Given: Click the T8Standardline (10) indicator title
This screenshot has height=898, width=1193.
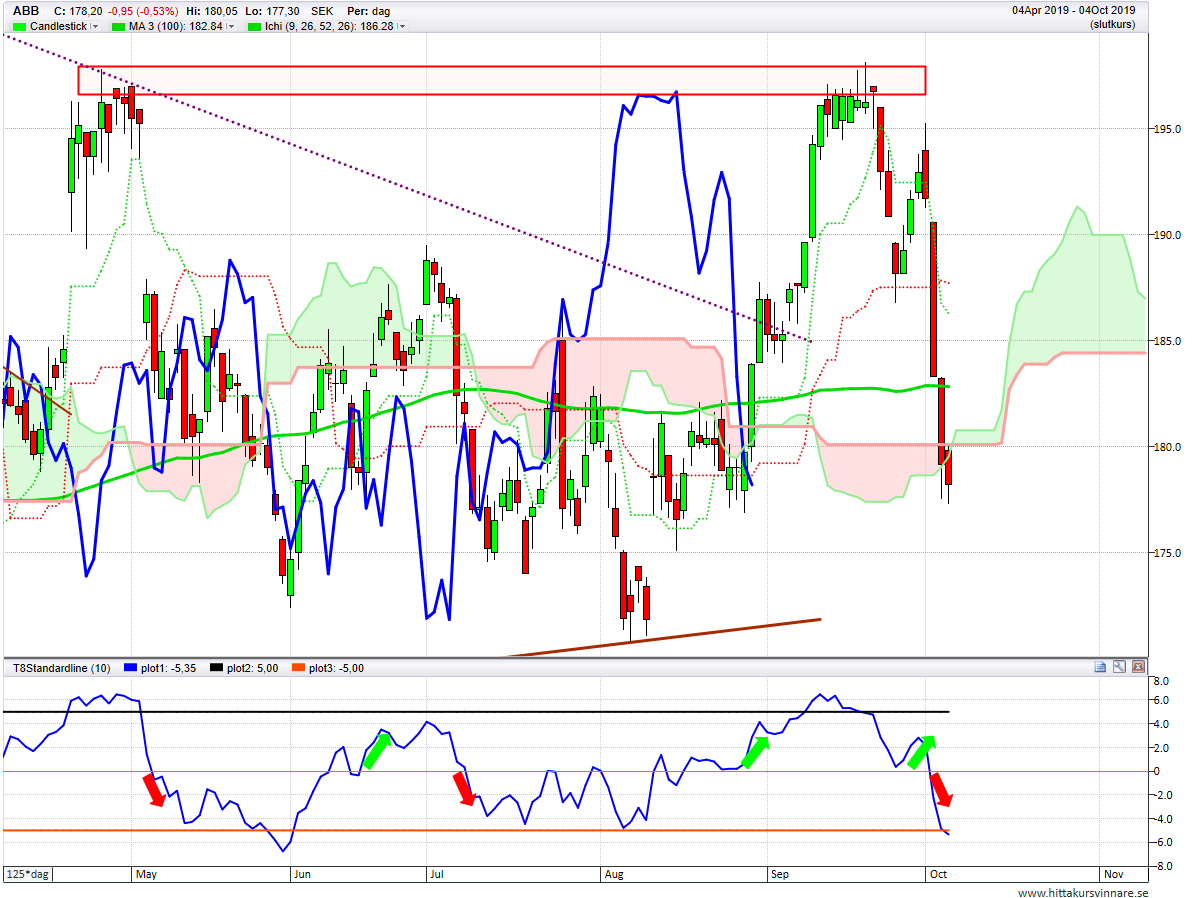Looking at the screenshot, I should [x=62, y=668].
